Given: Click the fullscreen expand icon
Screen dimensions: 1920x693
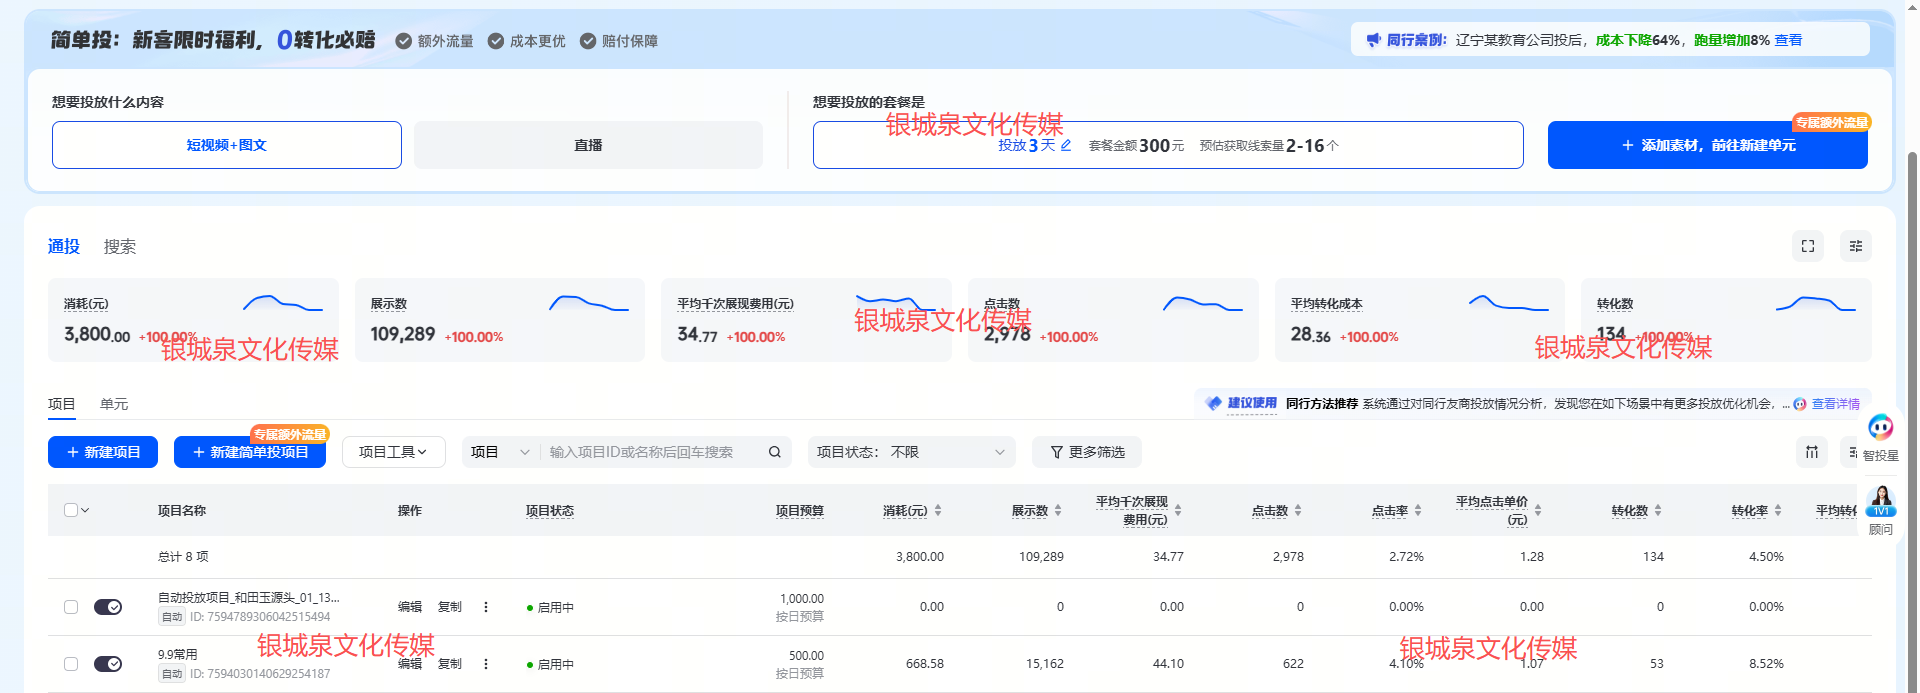Looking at the screenshot, I should (x=1808, y=246).
